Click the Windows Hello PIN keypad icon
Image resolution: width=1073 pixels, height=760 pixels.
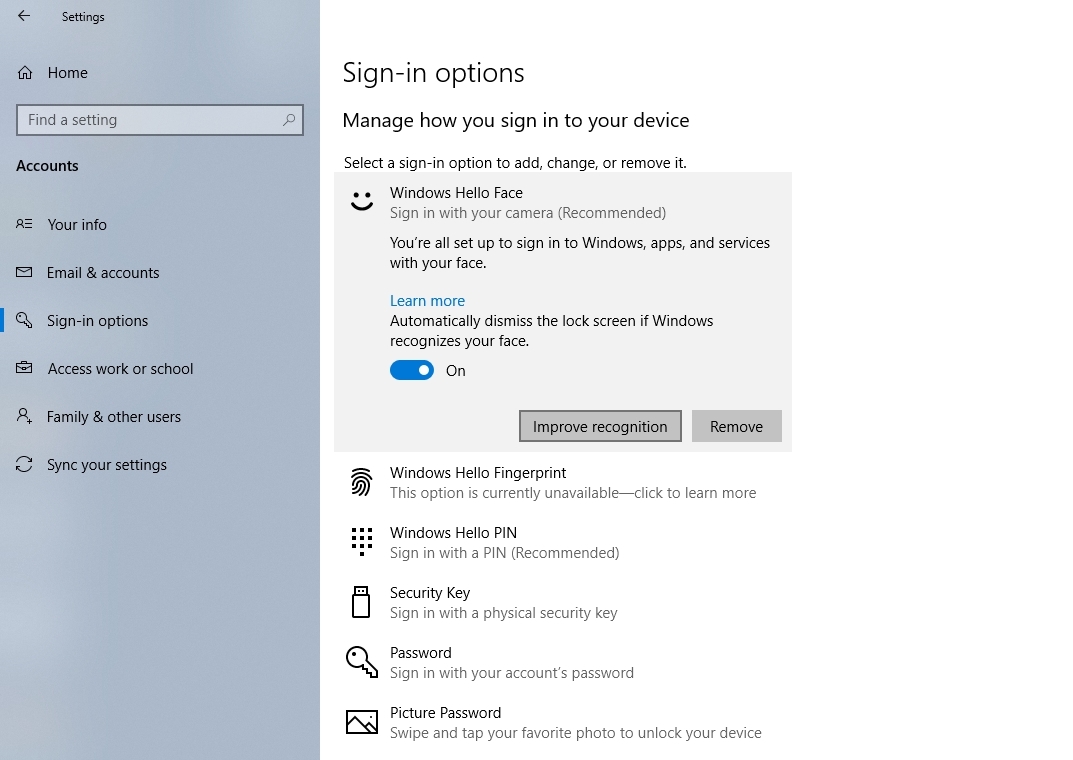click(361, 541)
